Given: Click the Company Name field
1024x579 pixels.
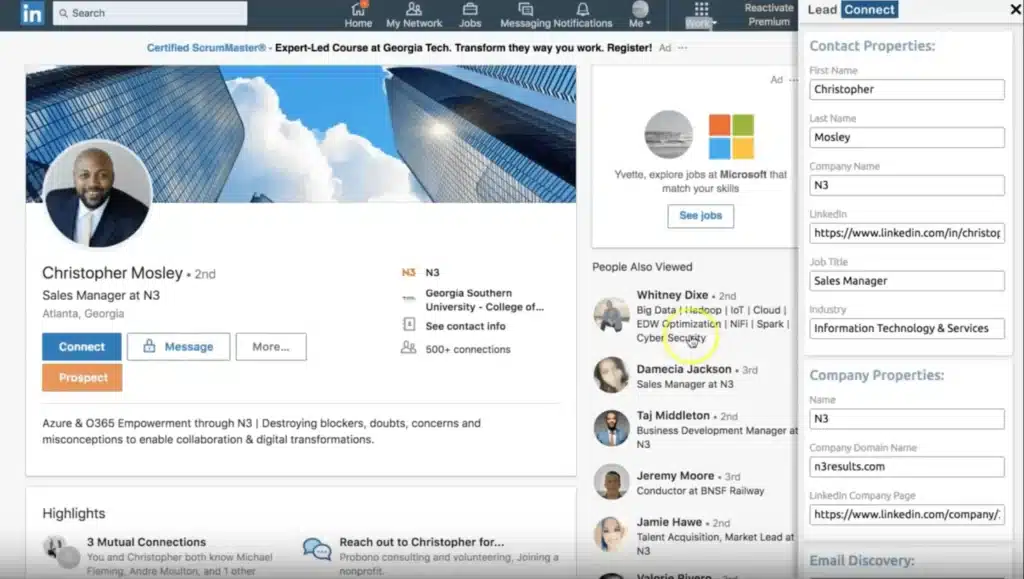Looking at the screenshot, I should (906, 185).
